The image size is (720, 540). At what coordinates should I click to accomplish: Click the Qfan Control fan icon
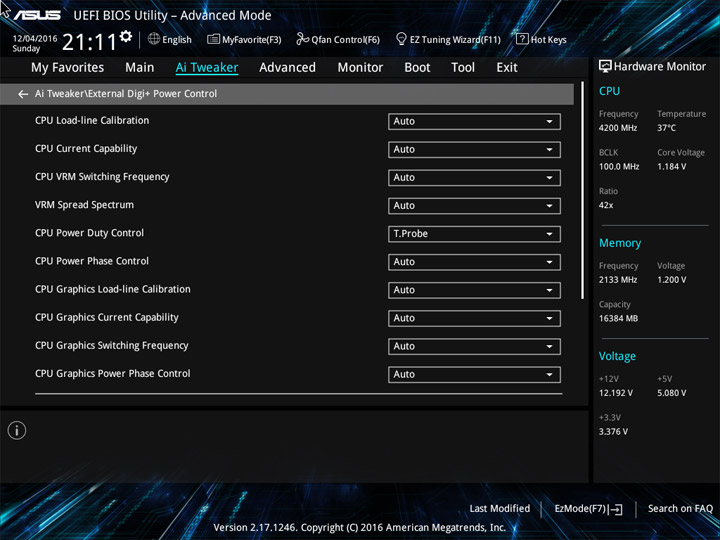point(302,39)
